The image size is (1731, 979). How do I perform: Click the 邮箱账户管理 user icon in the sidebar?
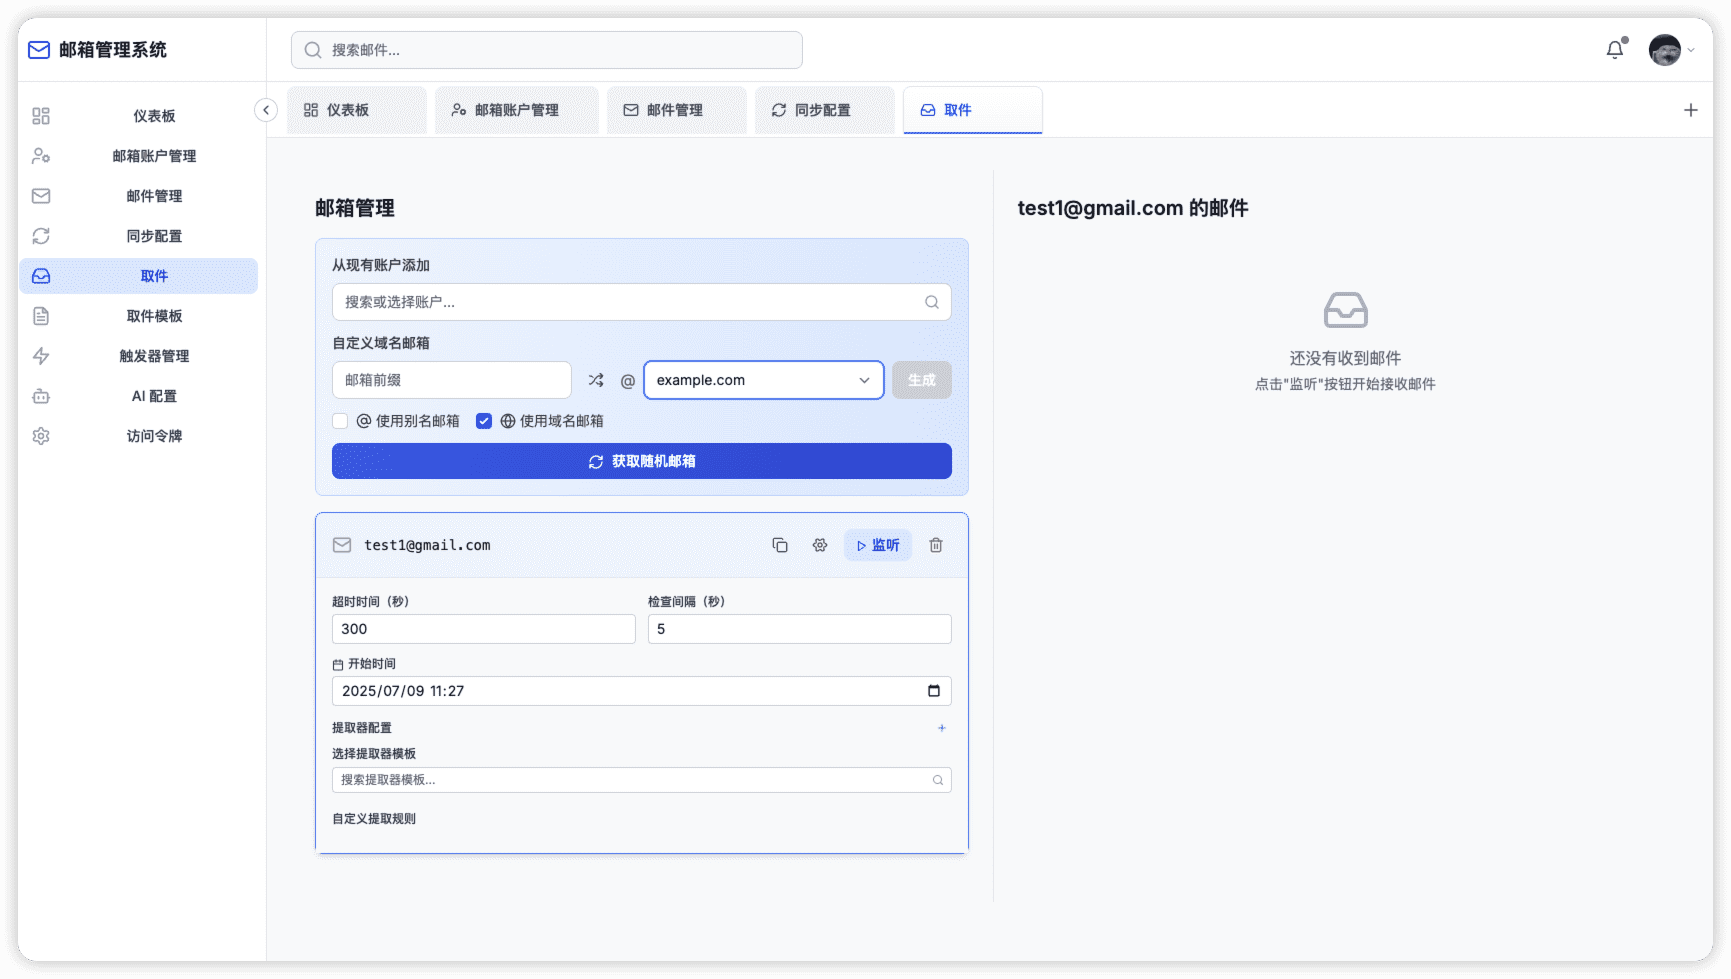pyautogui.click(x=41, y=156)
